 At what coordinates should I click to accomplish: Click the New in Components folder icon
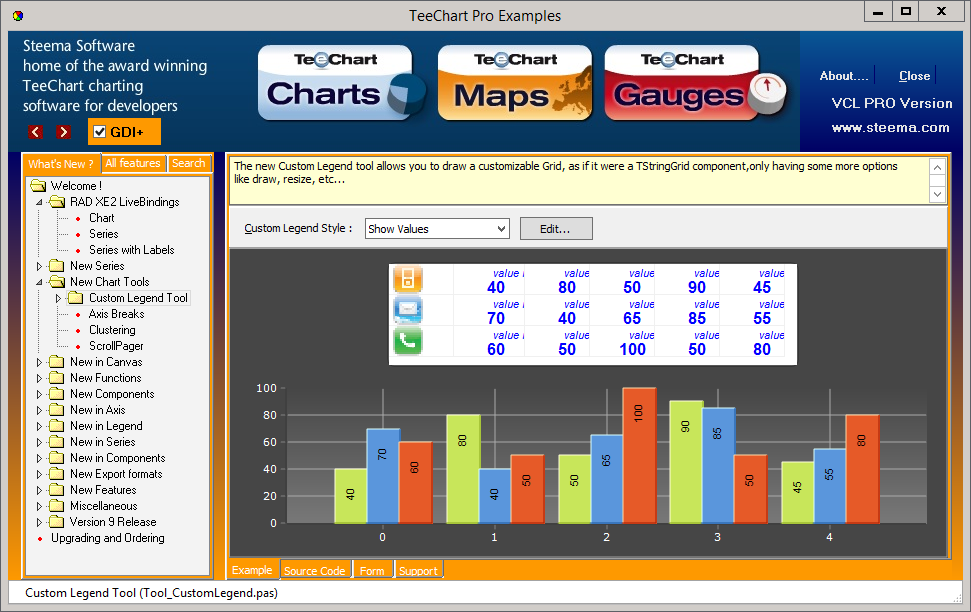click(56, 458)
